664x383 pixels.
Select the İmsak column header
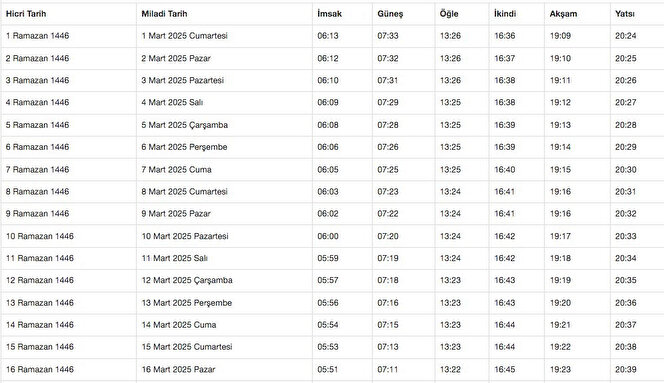point(329,14)
